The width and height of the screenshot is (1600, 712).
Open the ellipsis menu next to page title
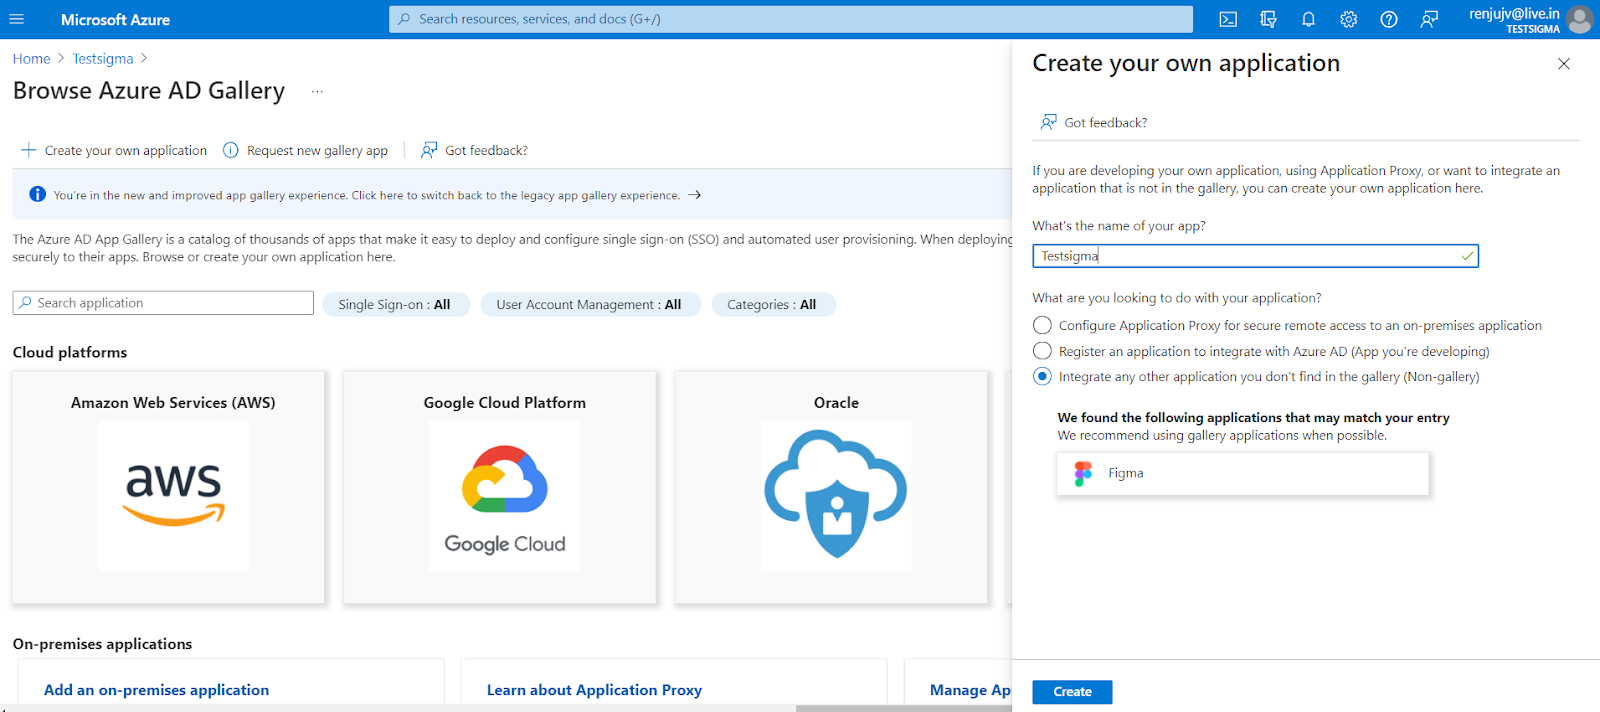[x=317, y=91]
